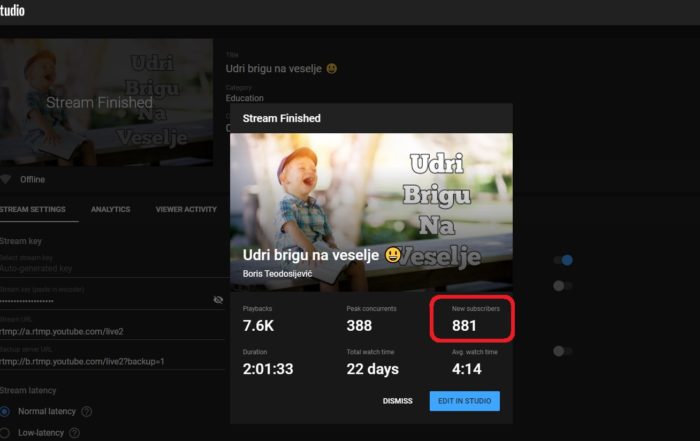Select the Low-latency radio button

click(4, 433)
